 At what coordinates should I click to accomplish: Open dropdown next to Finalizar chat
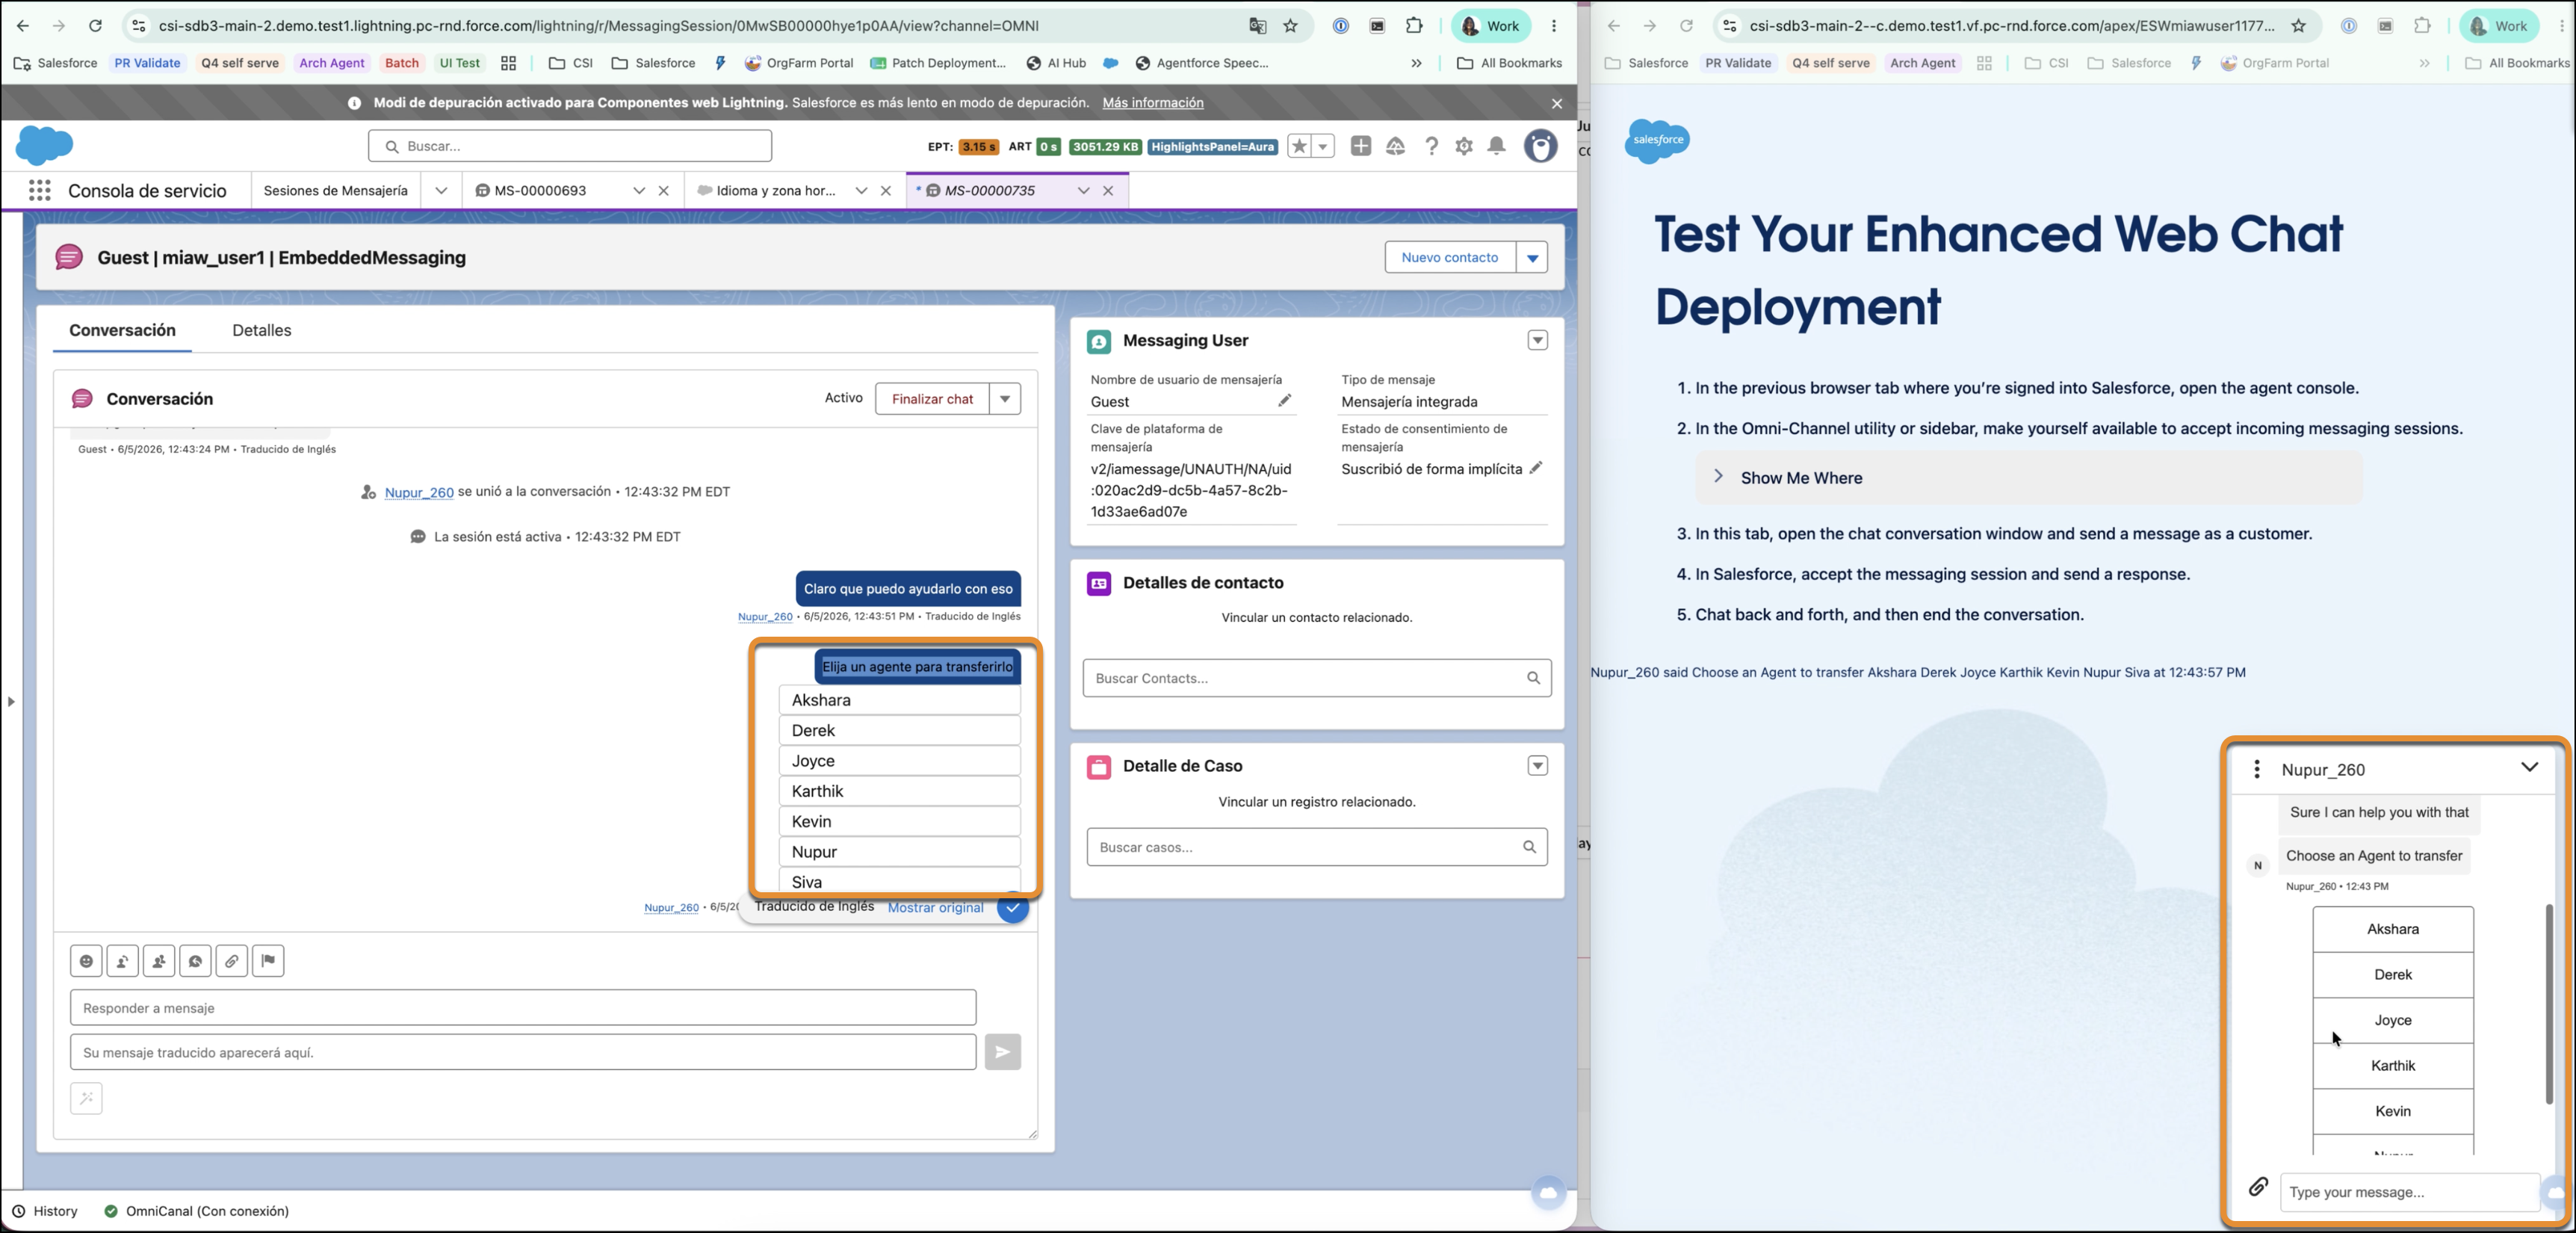(x=1005, y=399)
